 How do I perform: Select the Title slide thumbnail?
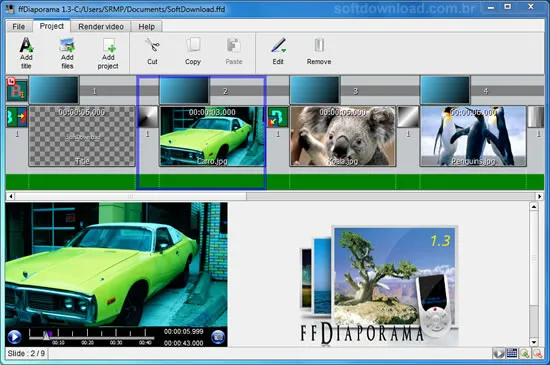82,136
